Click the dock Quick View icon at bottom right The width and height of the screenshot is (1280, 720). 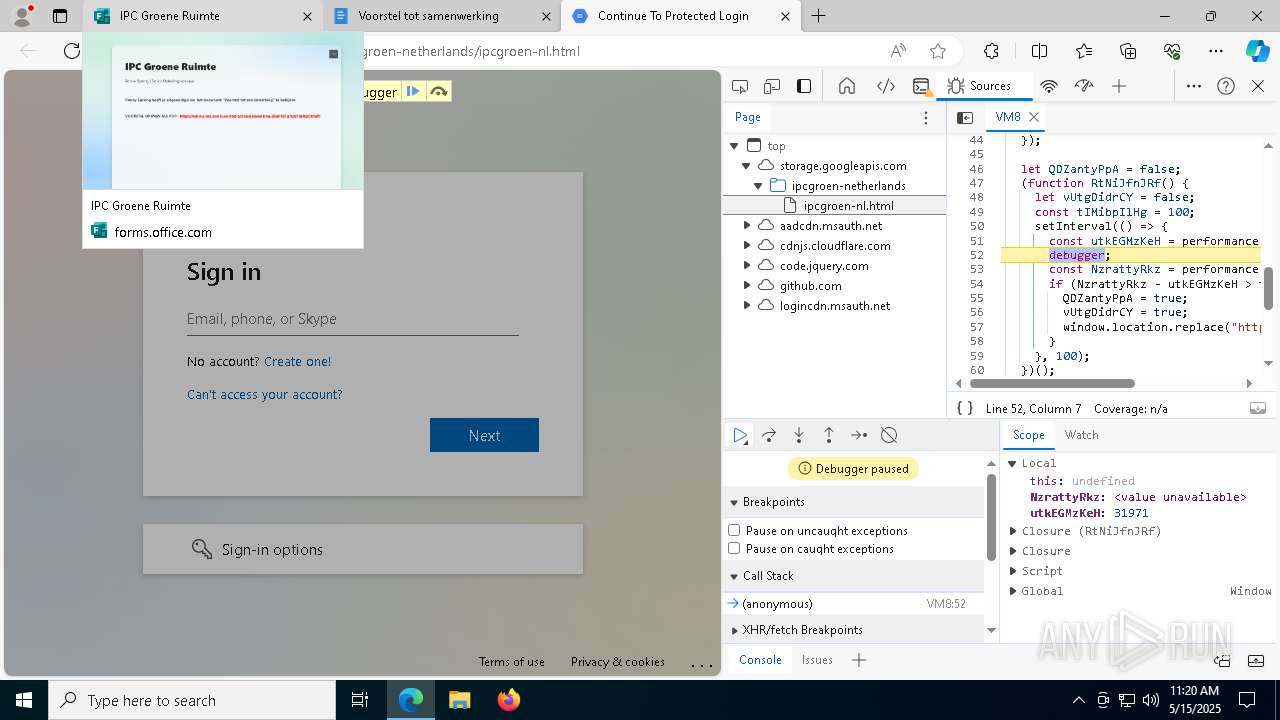1222,660
